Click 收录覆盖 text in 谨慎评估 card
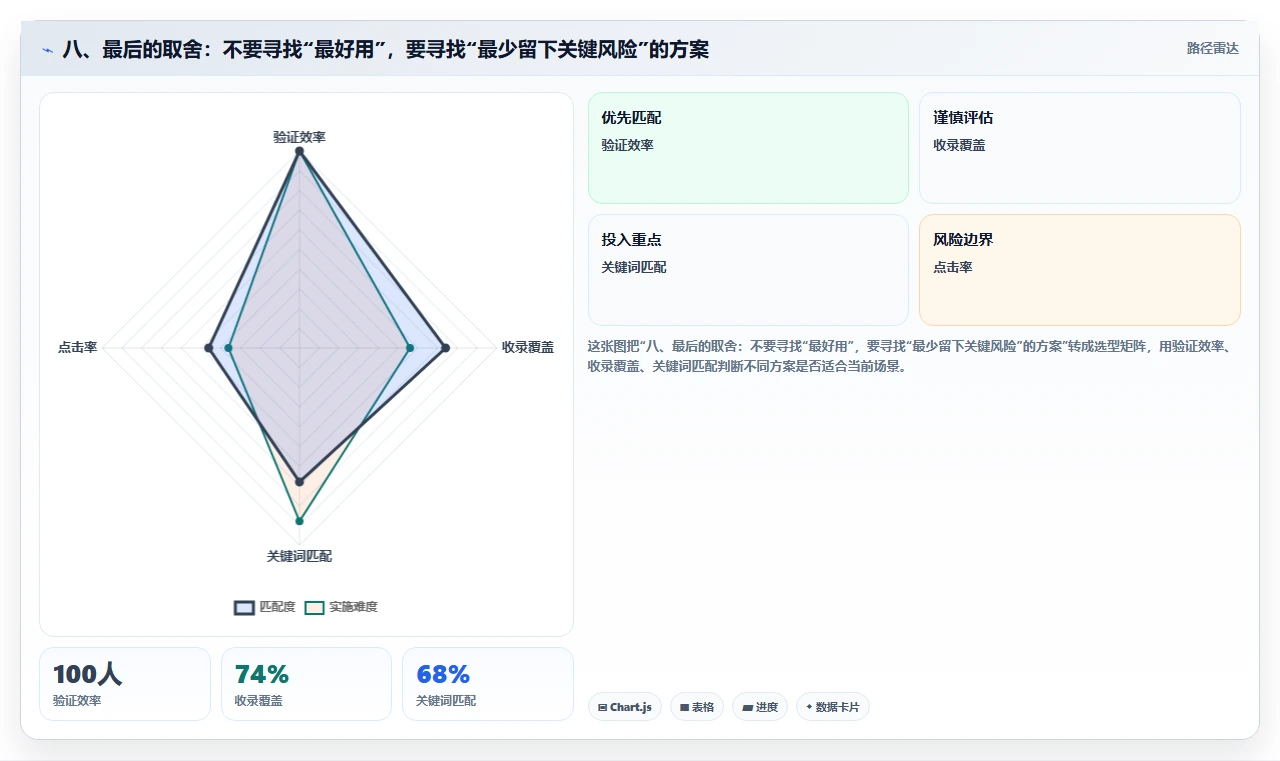This screenshot has width=1280, height=761. tap(959, 145)
